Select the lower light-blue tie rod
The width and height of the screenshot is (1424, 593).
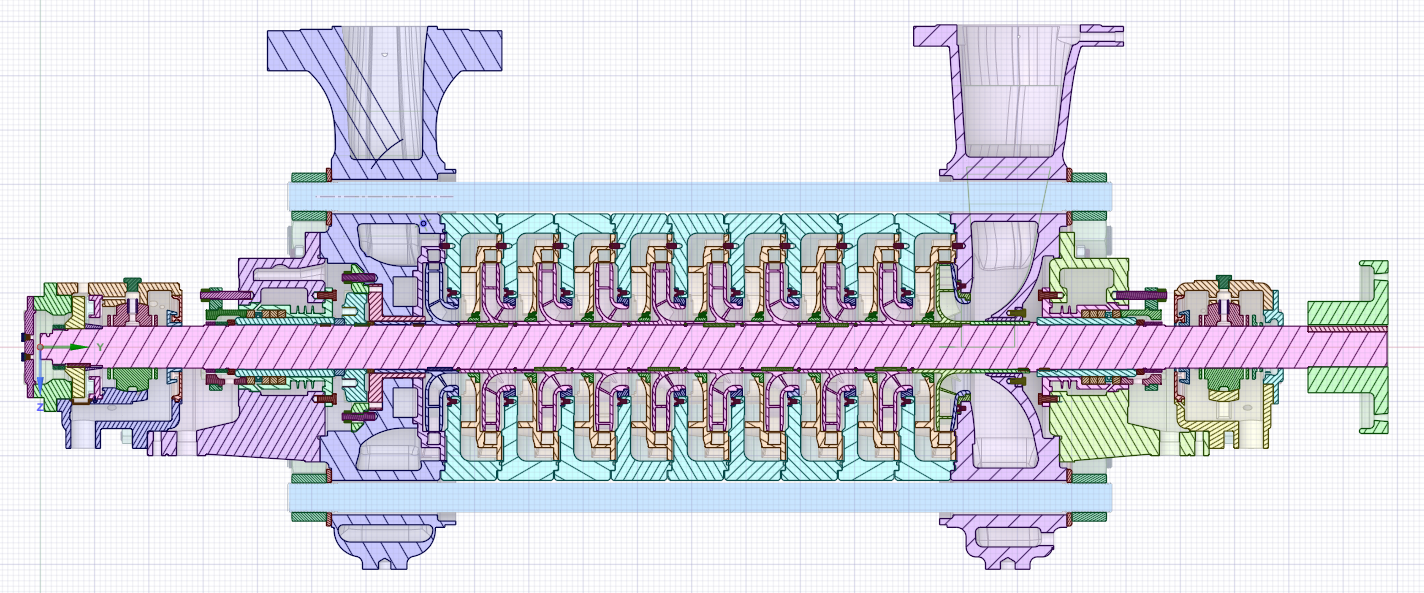700,497
